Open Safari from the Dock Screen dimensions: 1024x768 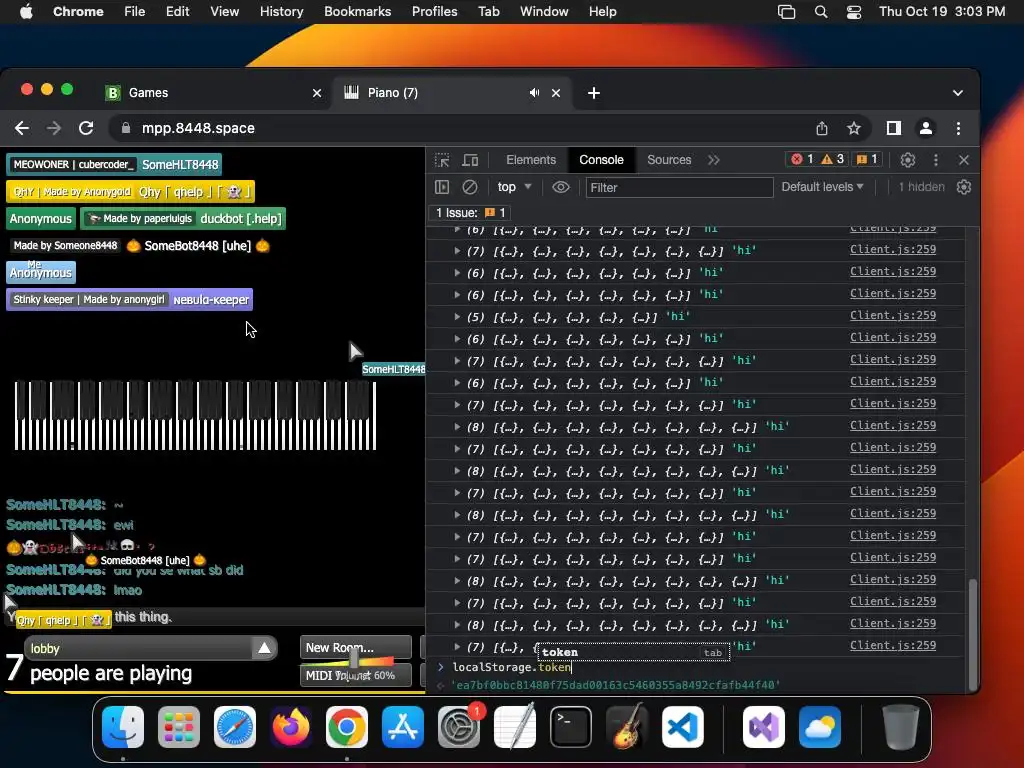[x=235, y=727]
